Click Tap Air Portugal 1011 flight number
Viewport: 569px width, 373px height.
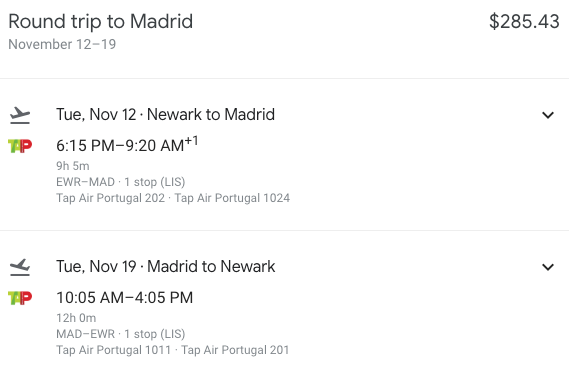(x=113, y=350)
